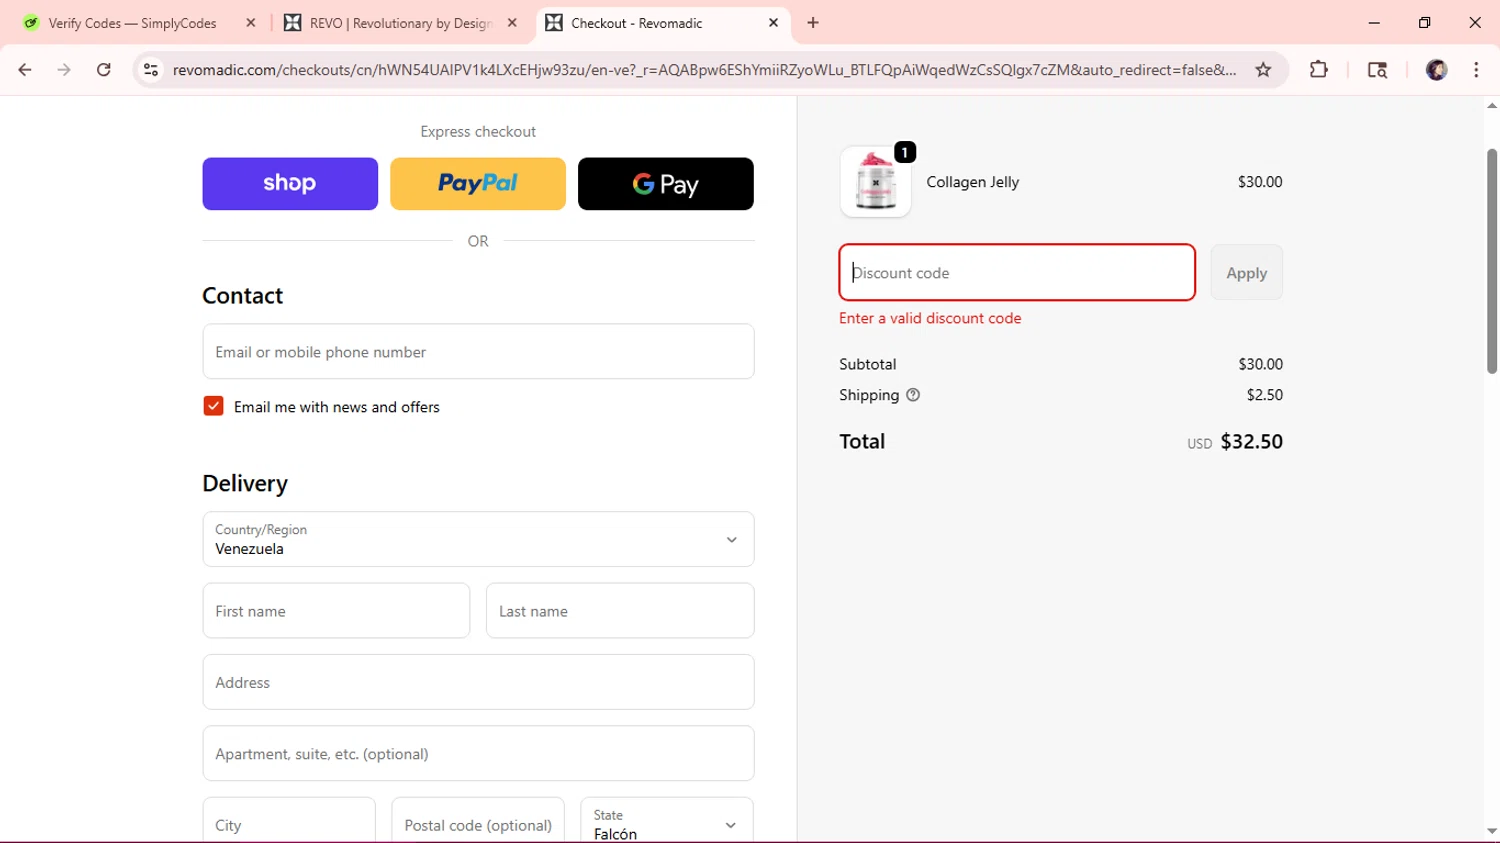View site information icon in address bar
1500x843 pixels.
(151, 70)
